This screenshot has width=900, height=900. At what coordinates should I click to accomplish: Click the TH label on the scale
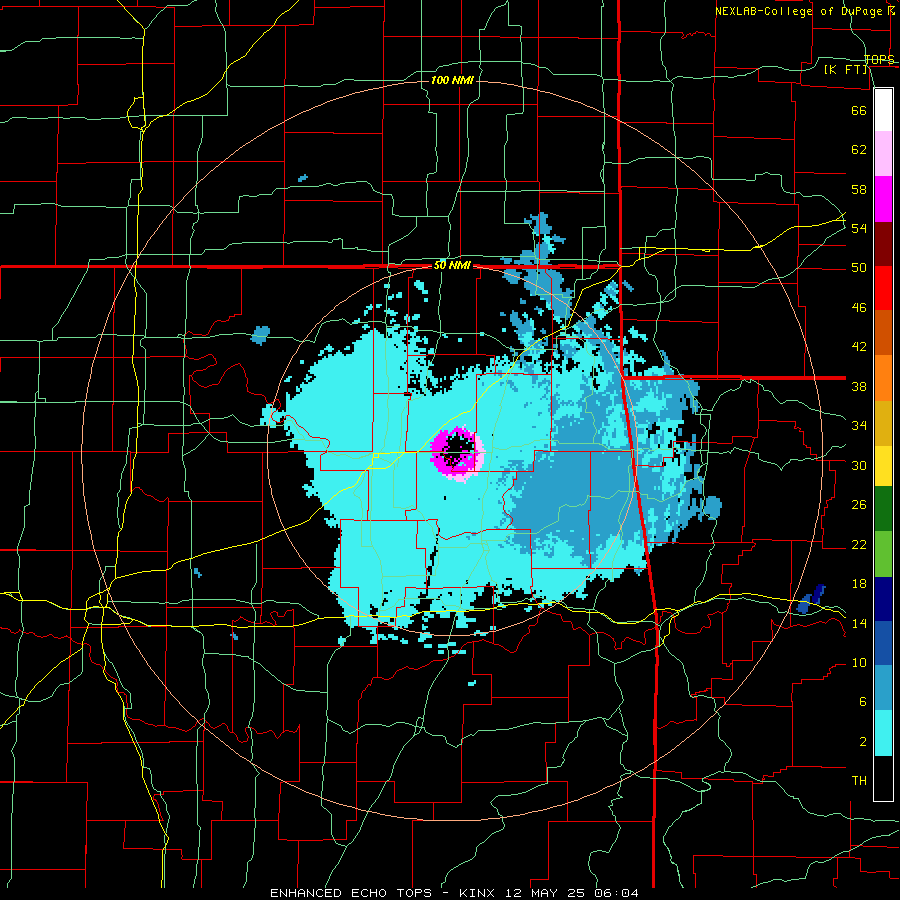click(859, 781)
